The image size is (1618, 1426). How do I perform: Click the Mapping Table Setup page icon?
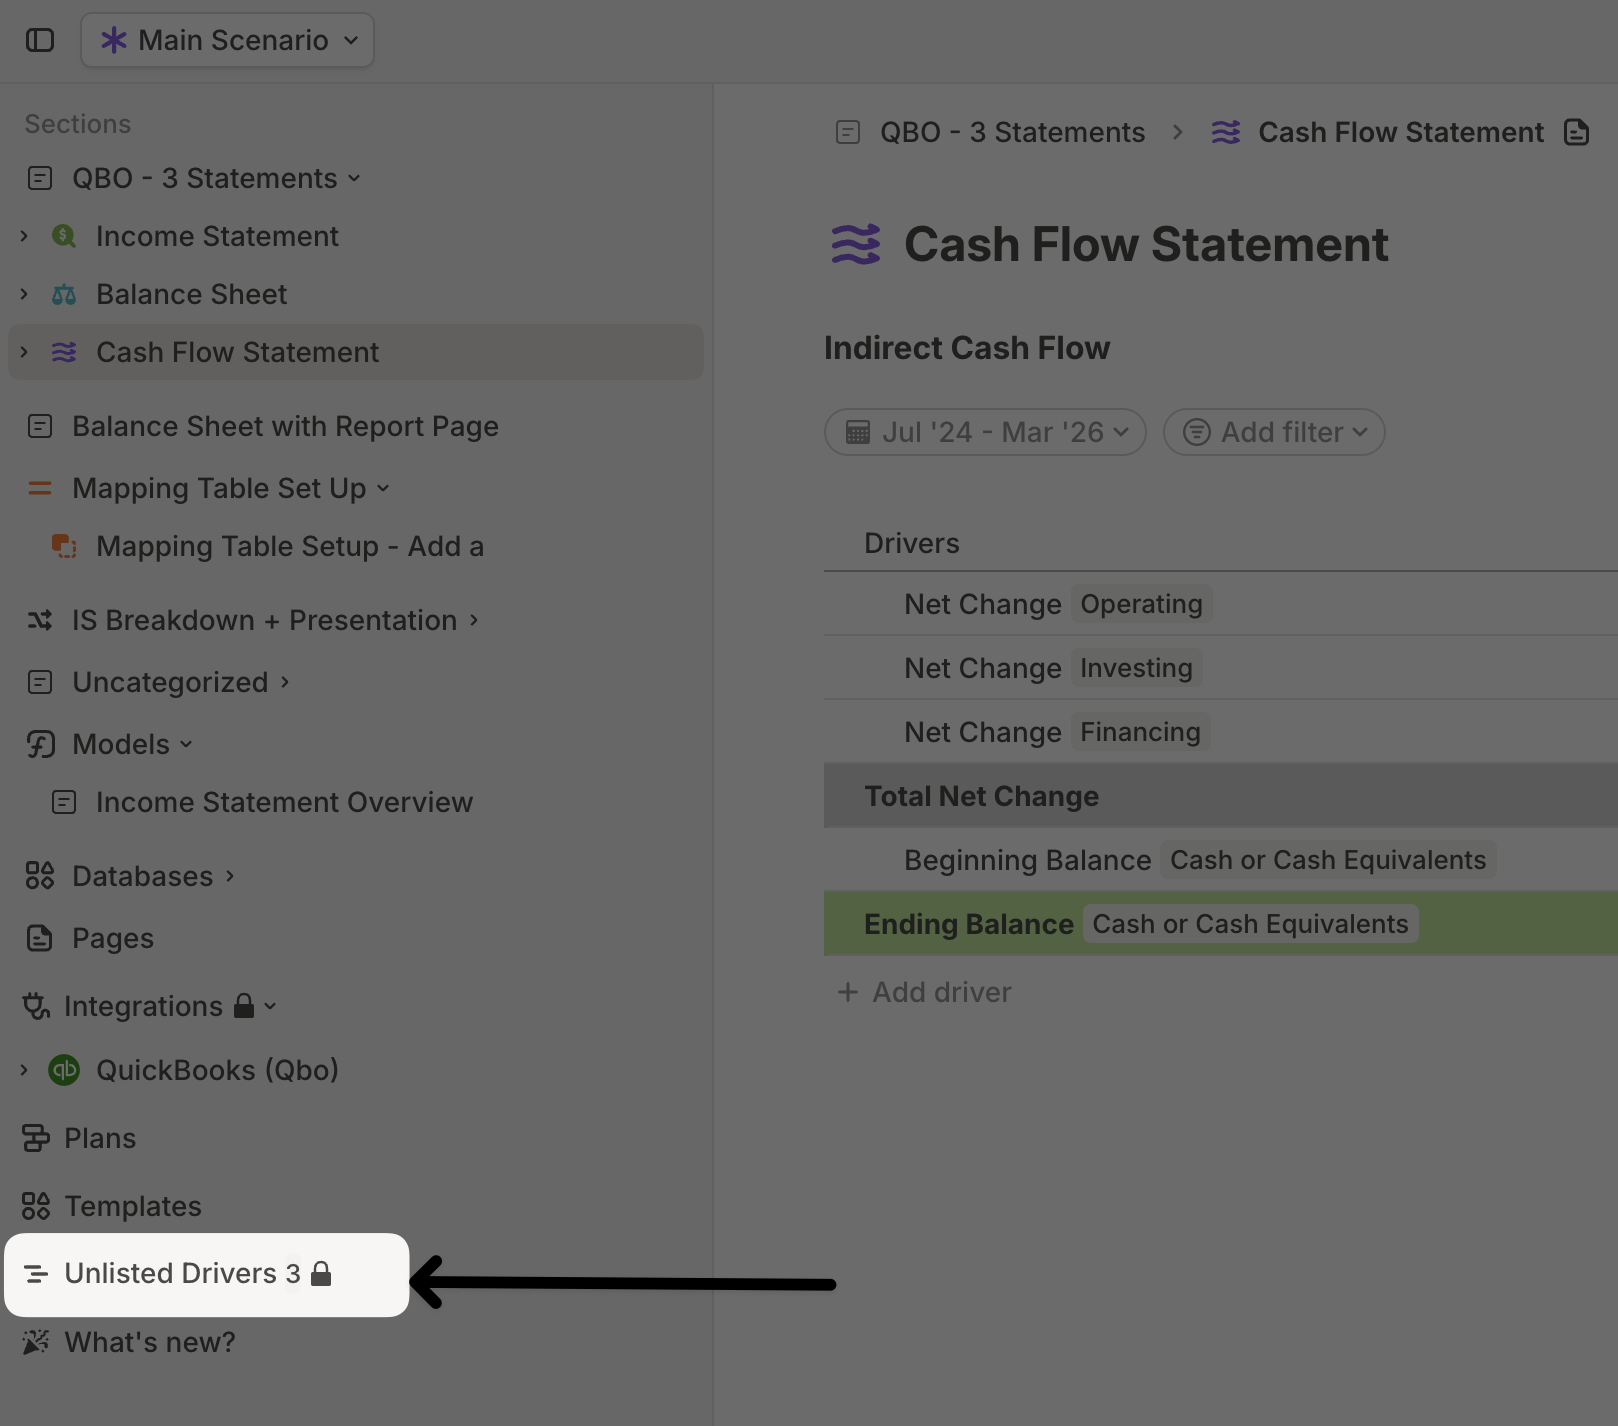[64, 546]
